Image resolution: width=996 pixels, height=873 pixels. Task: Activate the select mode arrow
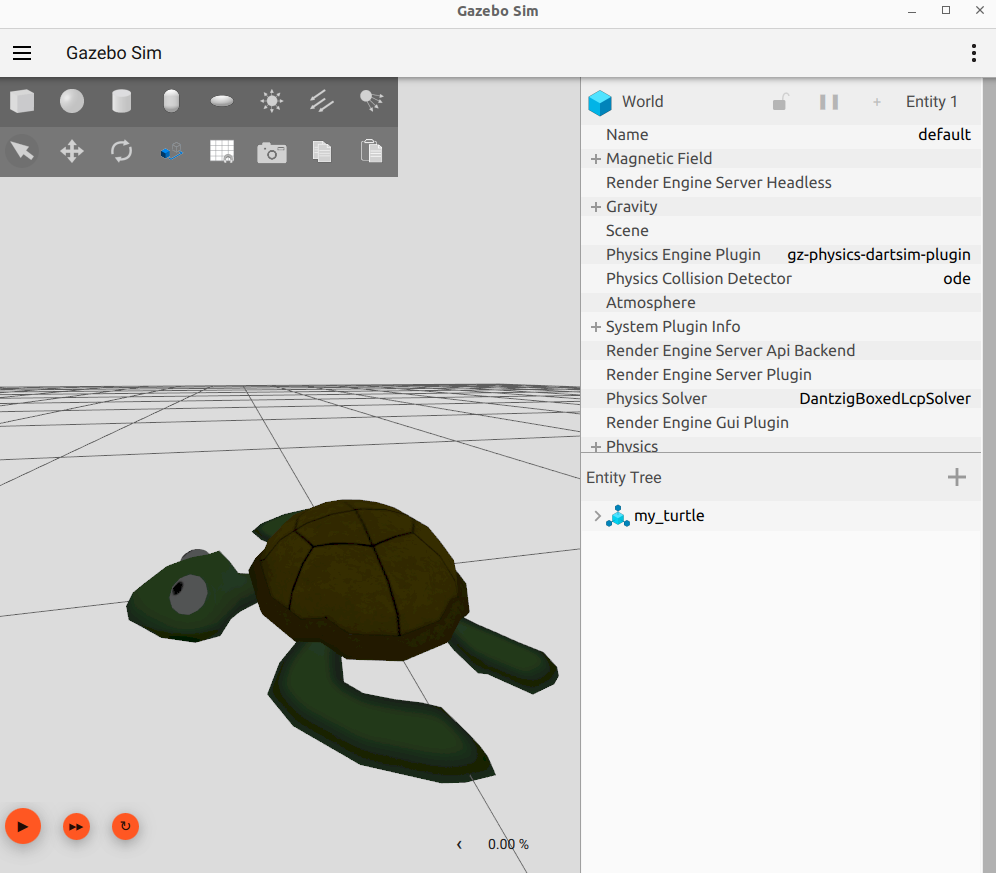coord(22,151)
